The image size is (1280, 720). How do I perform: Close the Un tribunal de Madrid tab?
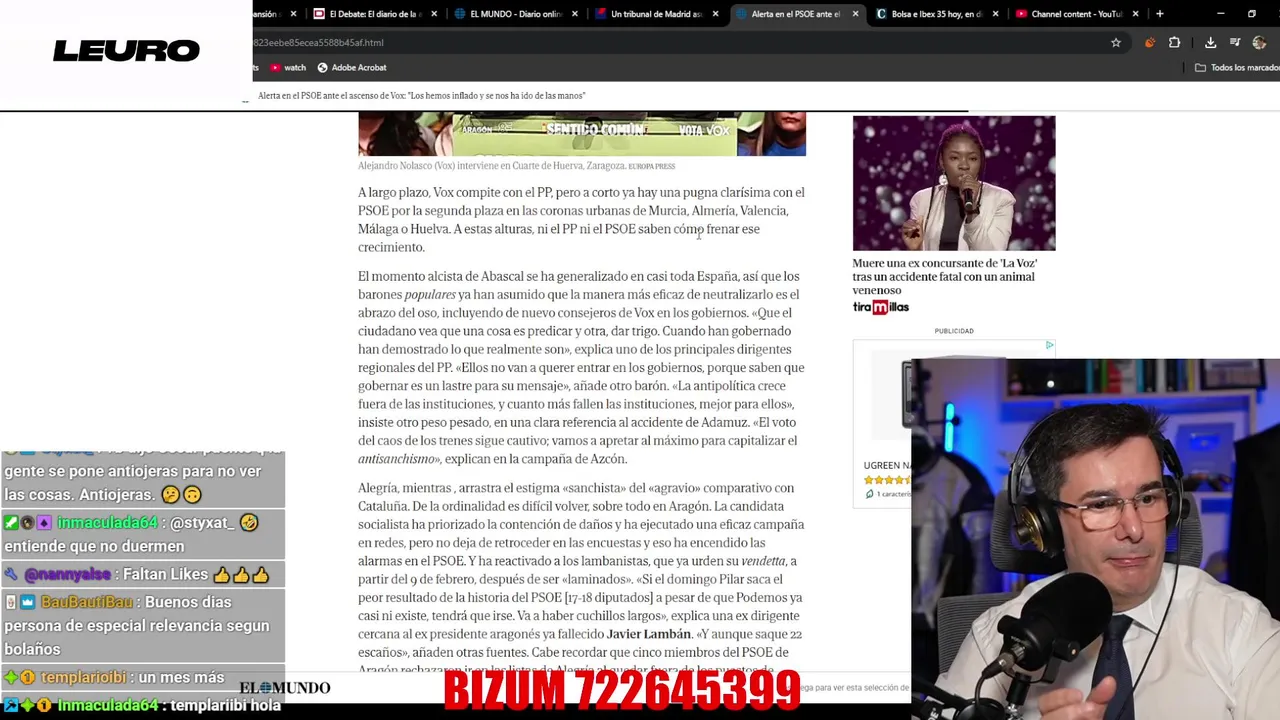(715, 14)
